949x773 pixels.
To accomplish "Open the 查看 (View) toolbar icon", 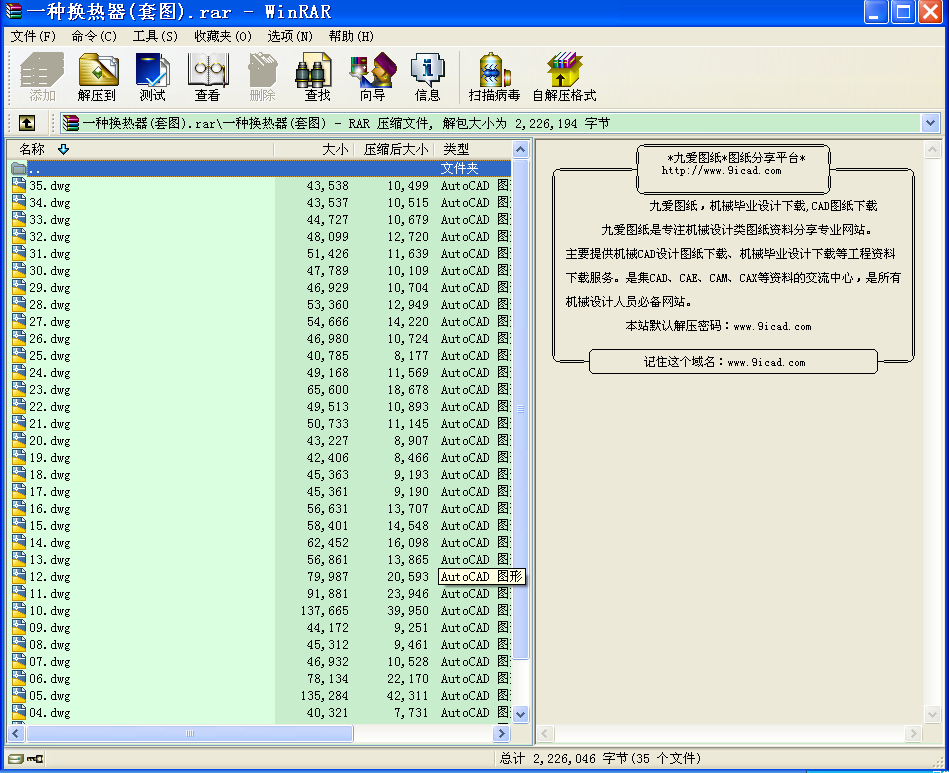I will pos(207,77).
